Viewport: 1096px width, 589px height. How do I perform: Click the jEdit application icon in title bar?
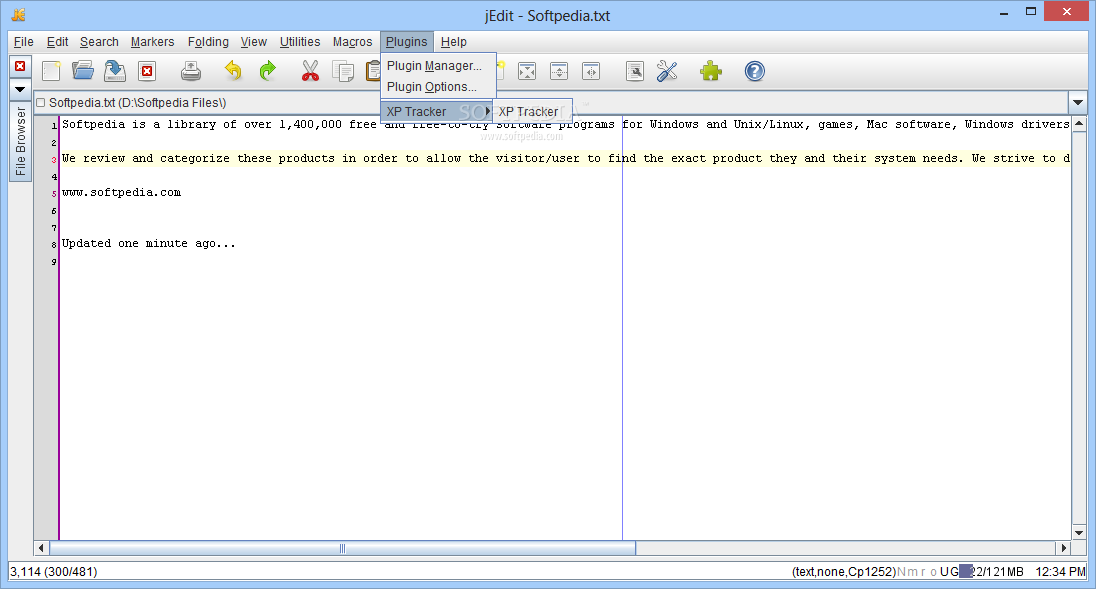tap(18, 15)
